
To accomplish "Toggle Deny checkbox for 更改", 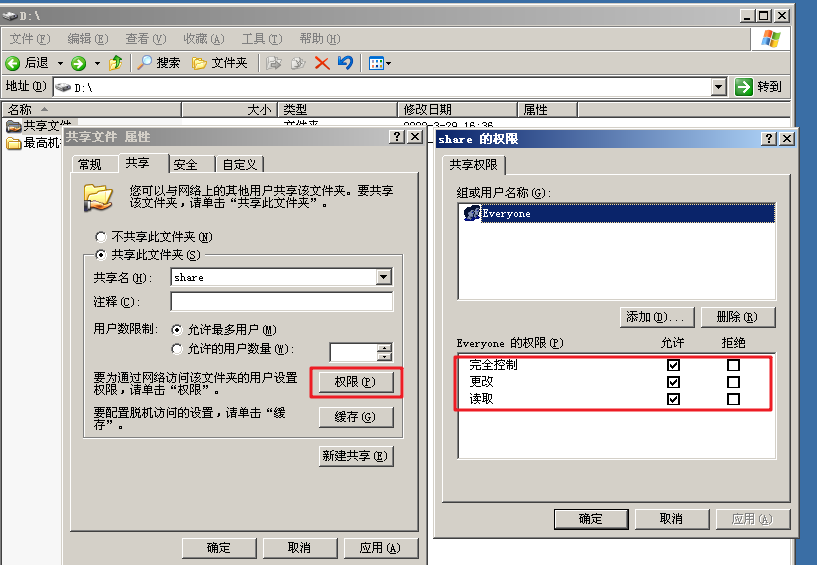I will pyautogui.click(x=733, y=382).
